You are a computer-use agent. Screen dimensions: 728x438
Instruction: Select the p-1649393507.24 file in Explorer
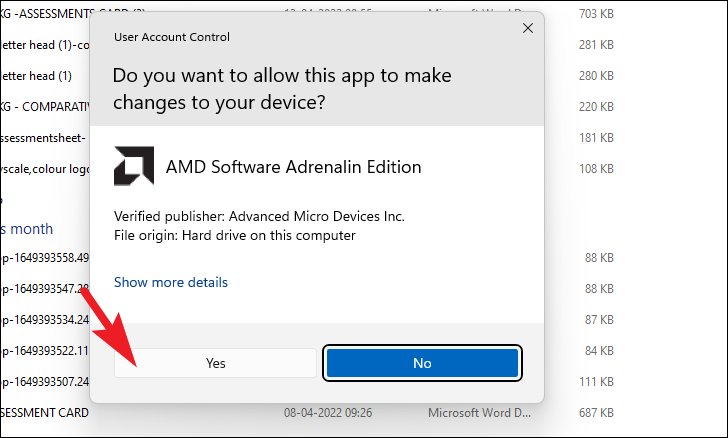pyautogui.click(x=45, y=382)
